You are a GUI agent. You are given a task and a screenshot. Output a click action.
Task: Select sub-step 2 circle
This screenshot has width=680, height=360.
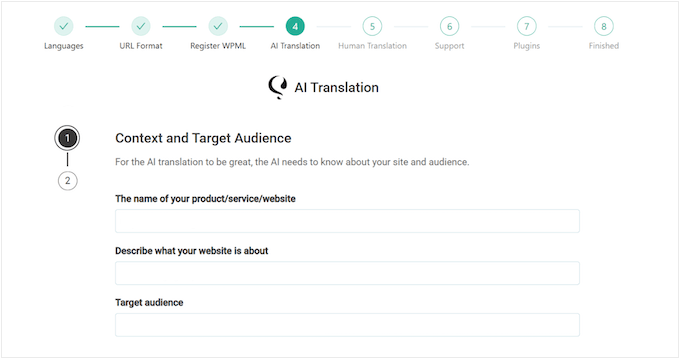[67, 181]
